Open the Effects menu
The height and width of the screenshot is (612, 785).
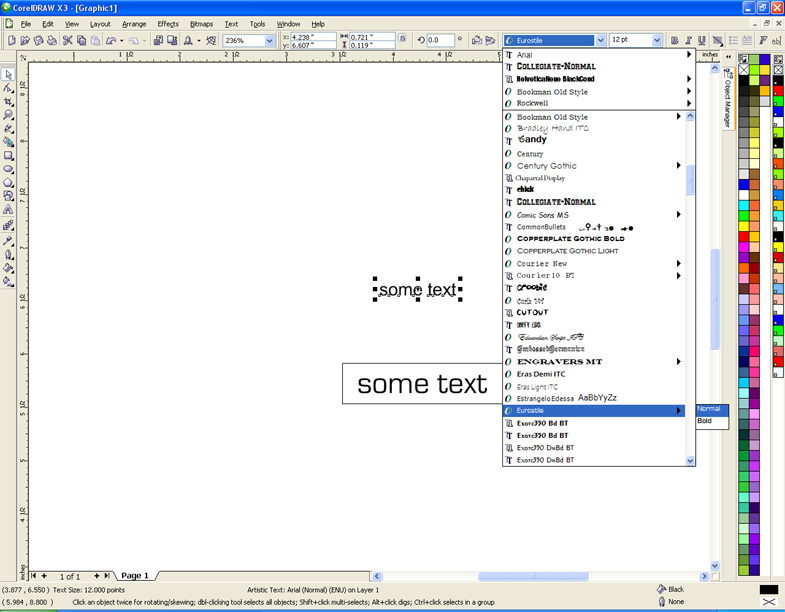tap(168, 24)
